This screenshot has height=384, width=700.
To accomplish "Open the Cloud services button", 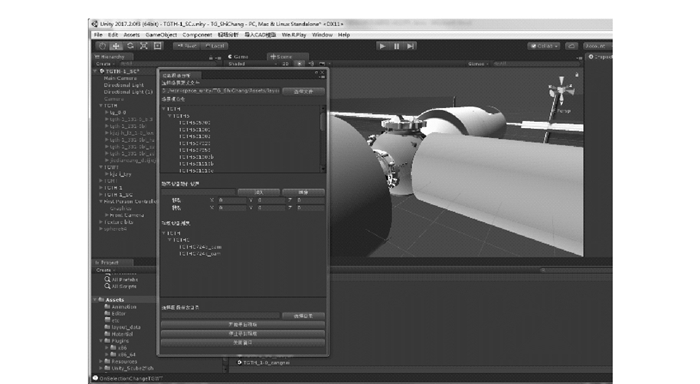I will [x=571, y=46].
